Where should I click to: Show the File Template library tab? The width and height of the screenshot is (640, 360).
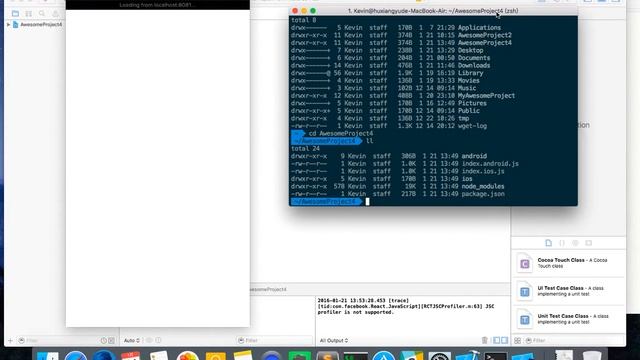(549, 243)
